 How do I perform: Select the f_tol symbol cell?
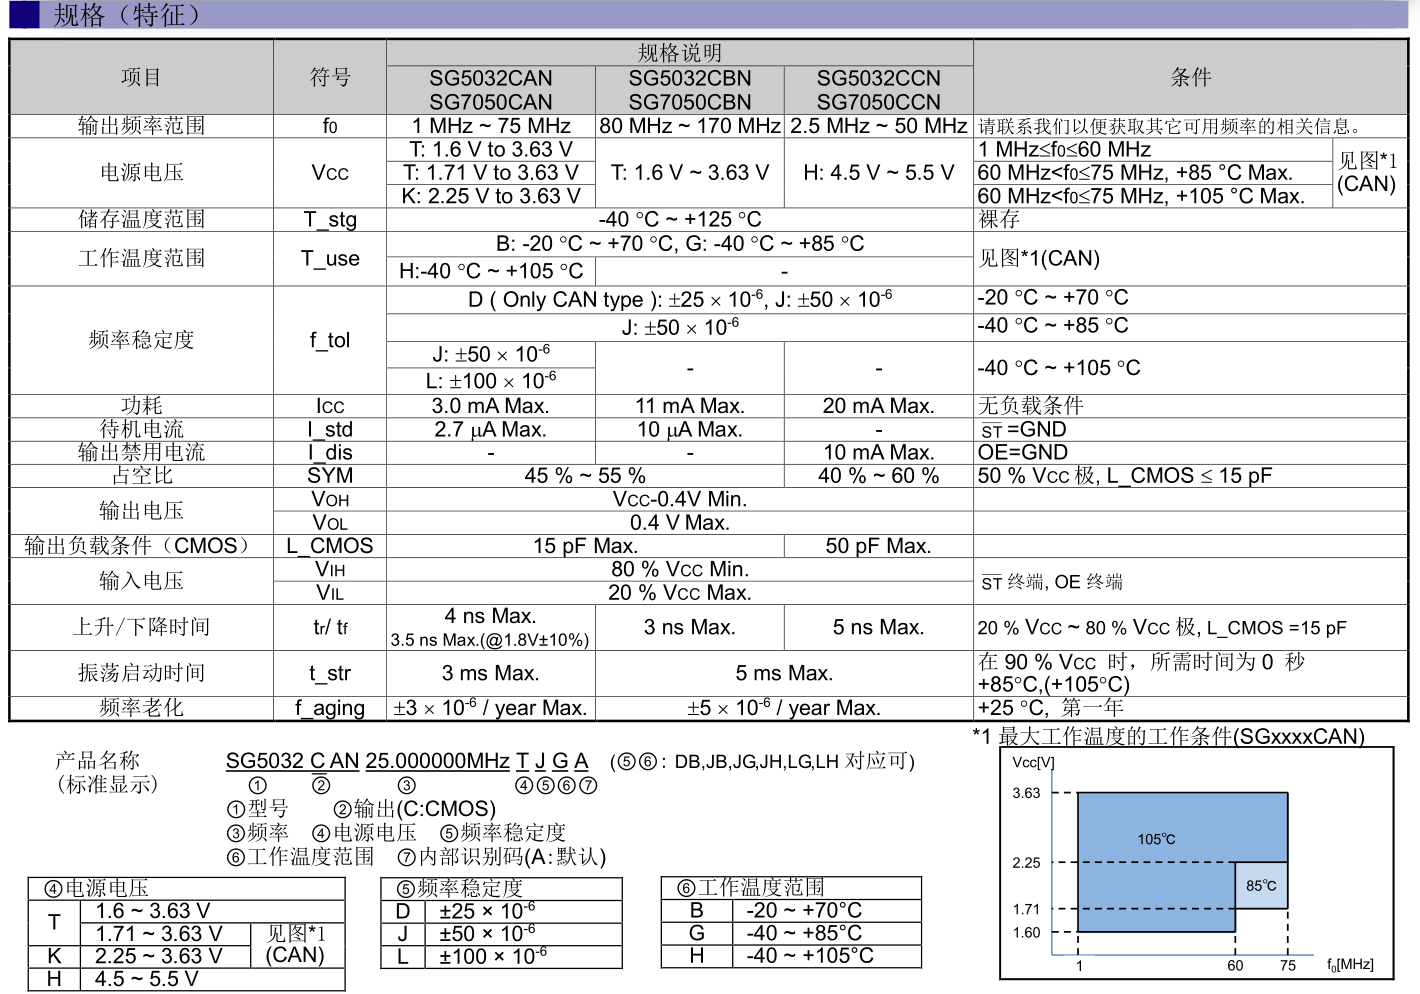point(330,340)
